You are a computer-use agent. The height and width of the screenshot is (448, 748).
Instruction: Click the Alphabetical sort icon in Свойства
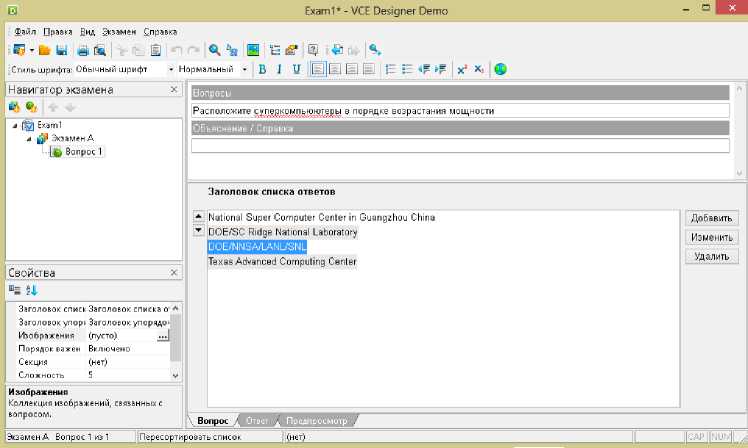(x=31, y=290)
